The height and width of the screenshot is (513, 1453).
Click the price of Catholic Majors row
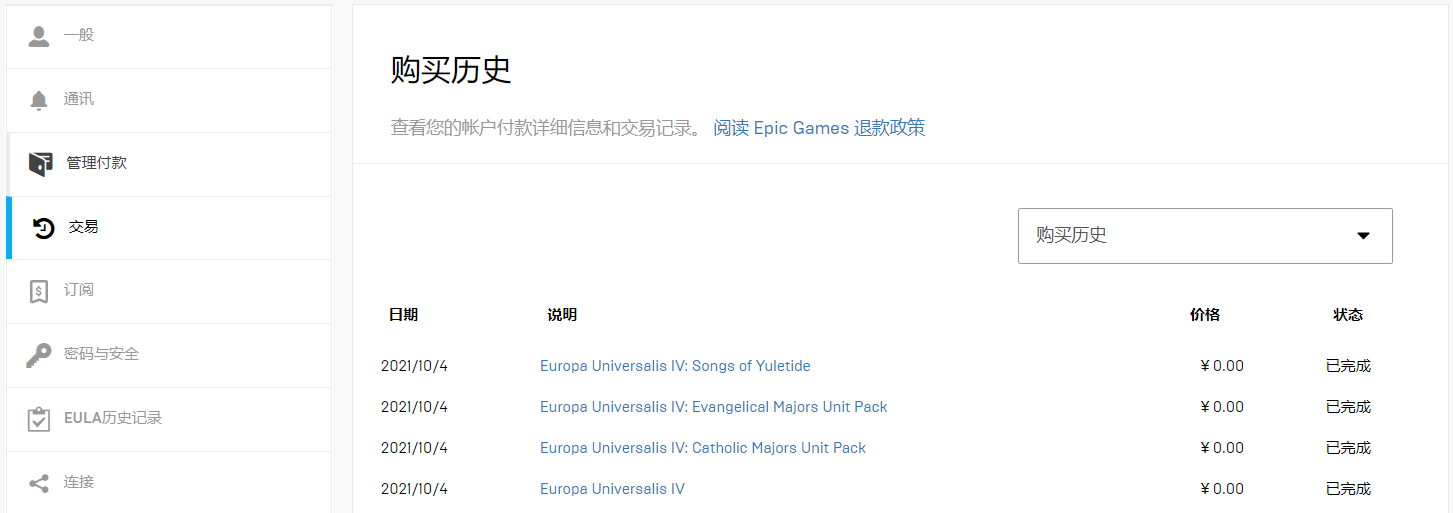[1222, 448]
